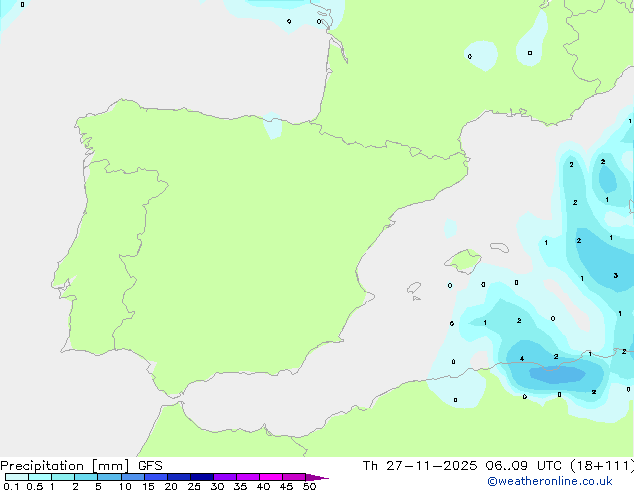634x490 pixels.
Task: Click the 'Precipitation [mm] GFS' title text
Action: pyautogui.click(x=81, y=466)
